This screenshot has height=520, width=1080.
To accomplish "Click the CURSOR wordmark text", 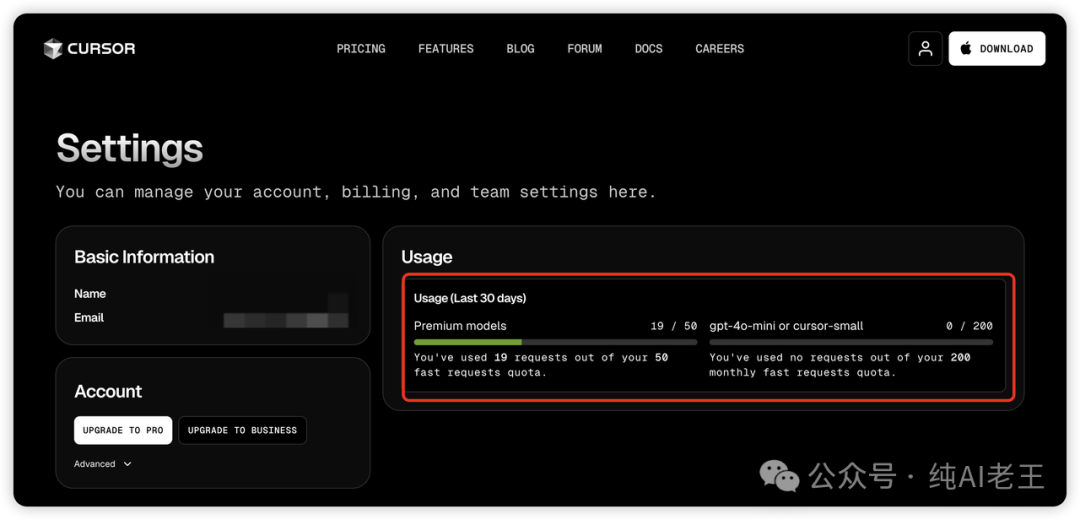I will click(x=101, y=49).
